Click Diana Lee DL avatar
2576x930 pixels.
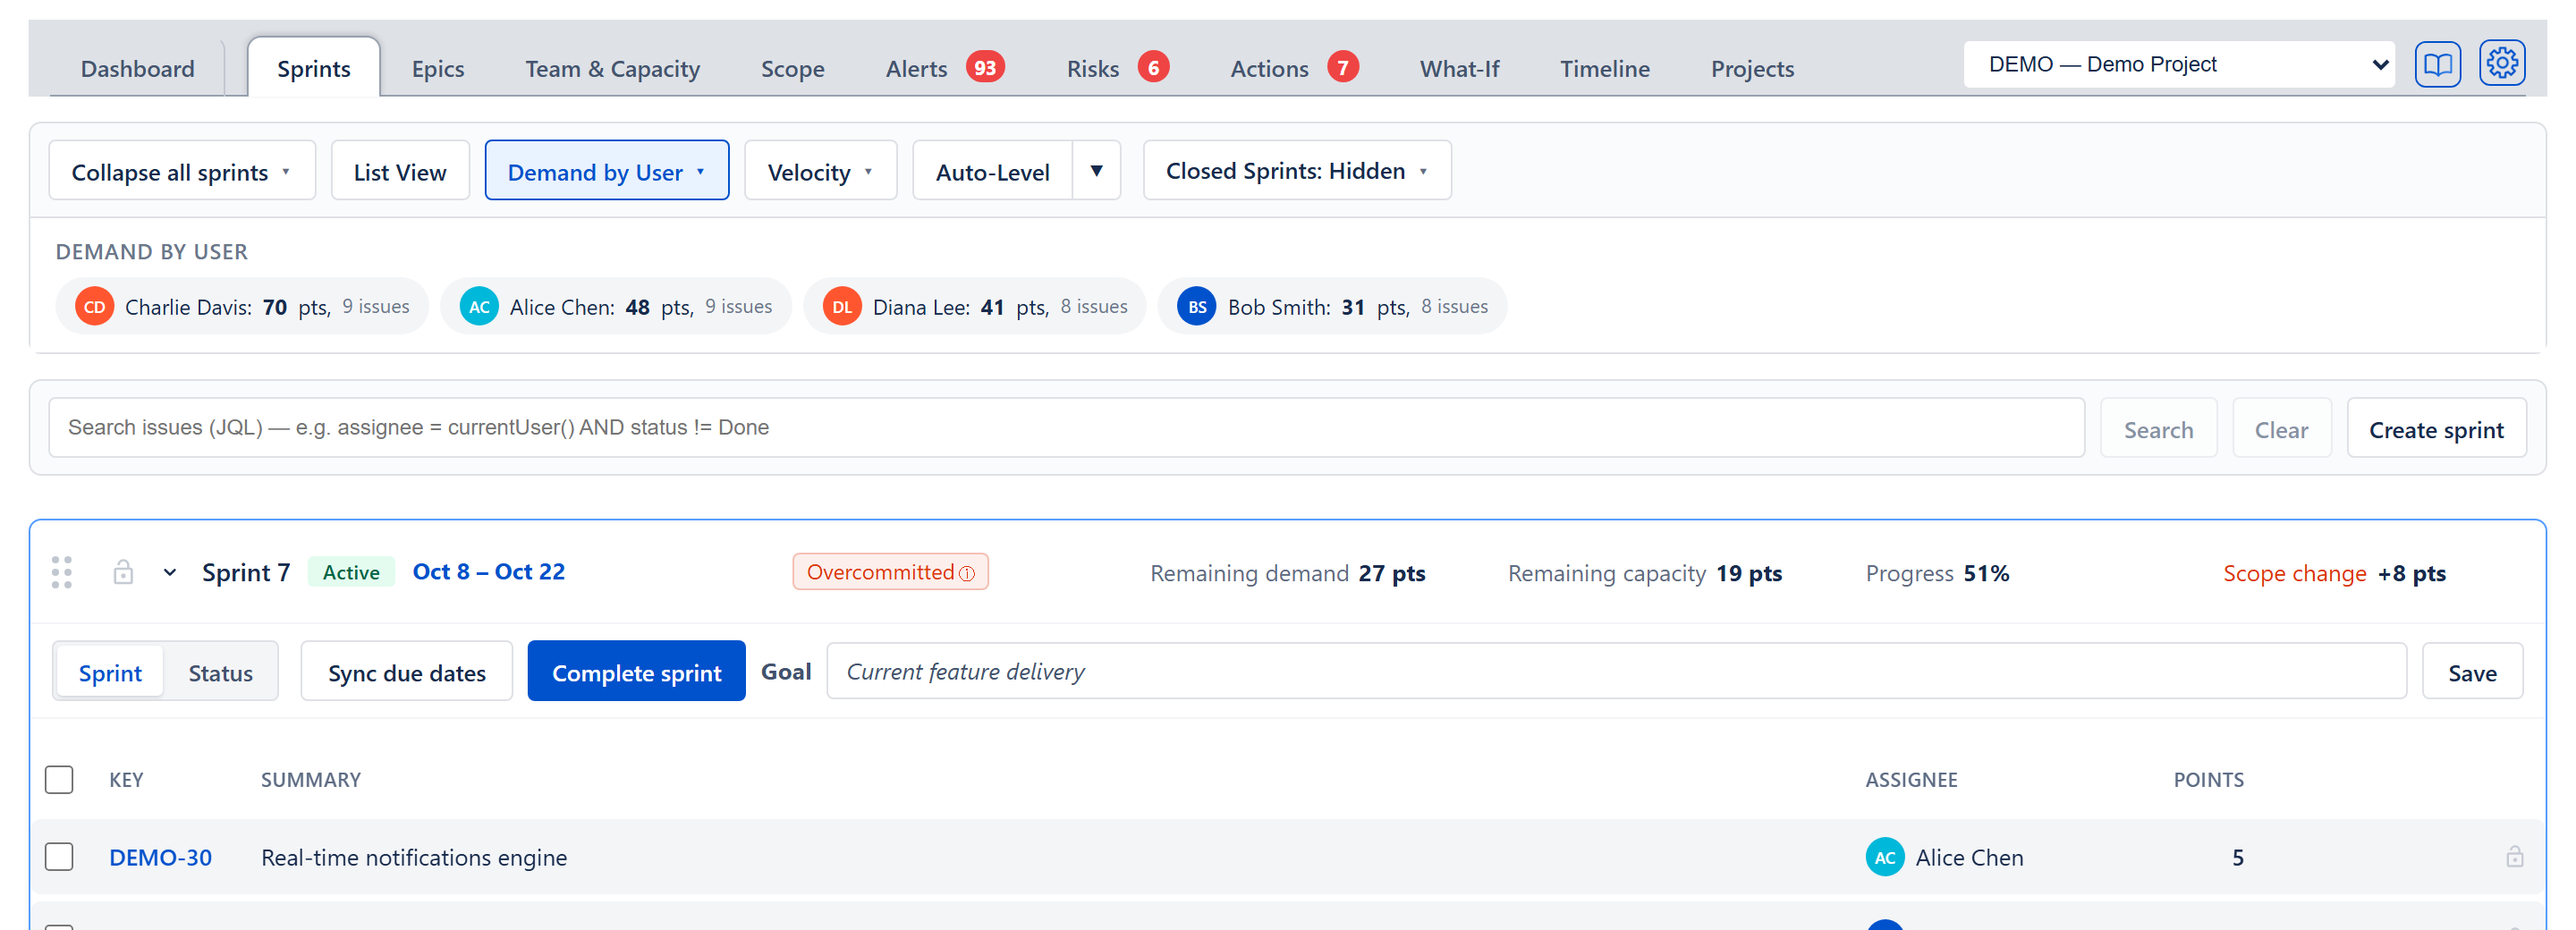[x=842, y=307]
